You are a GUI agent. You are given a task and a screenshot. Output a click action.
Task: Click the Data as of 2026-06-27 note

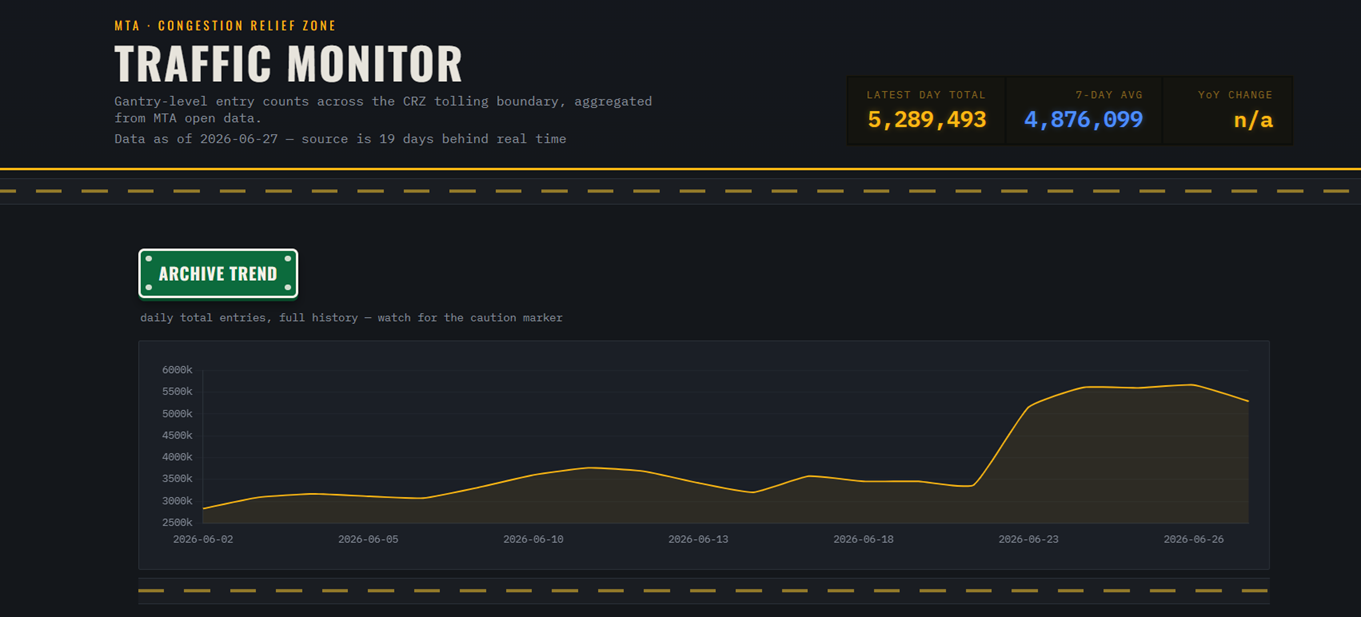(340, 139)
